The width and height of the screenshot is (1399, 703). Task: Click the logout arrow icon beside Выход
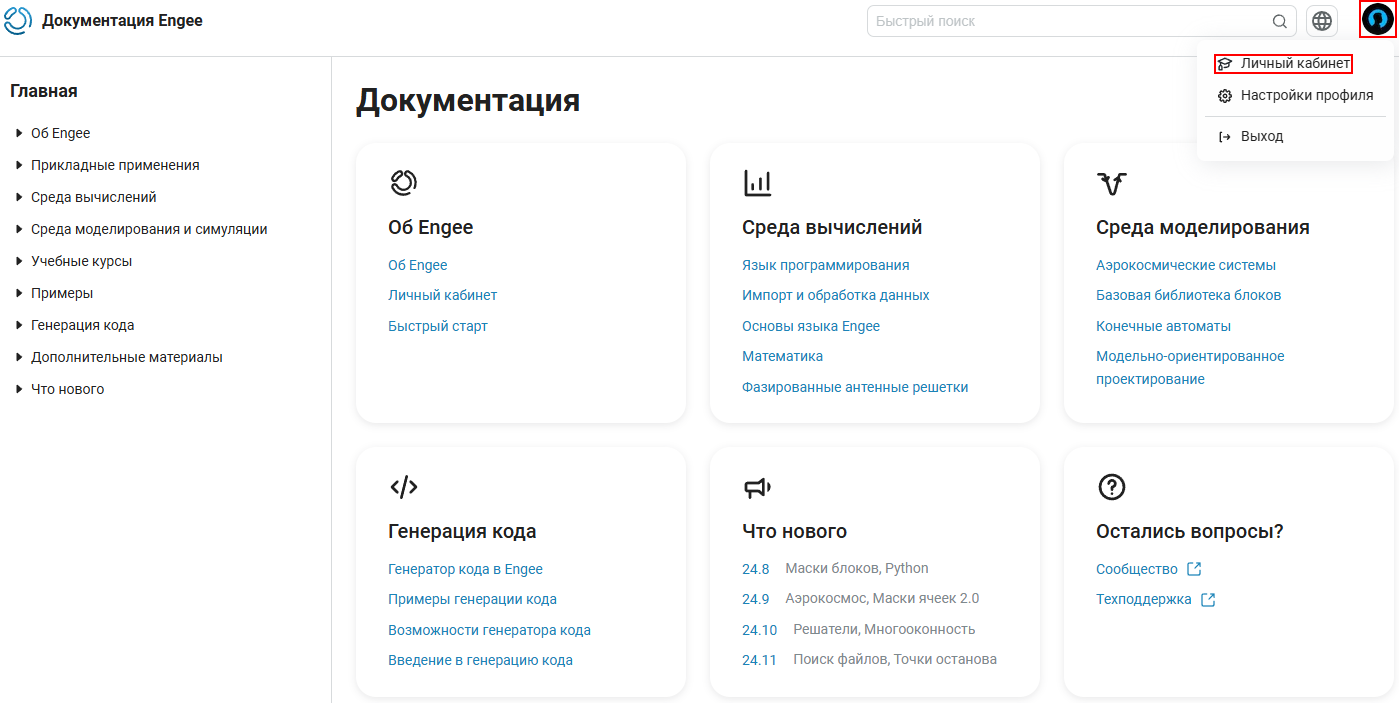click(x=1225, y=137)
